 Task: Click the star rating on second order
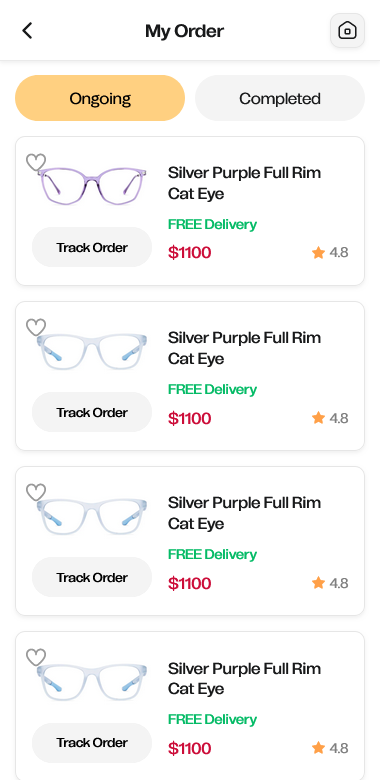(330, 418)
